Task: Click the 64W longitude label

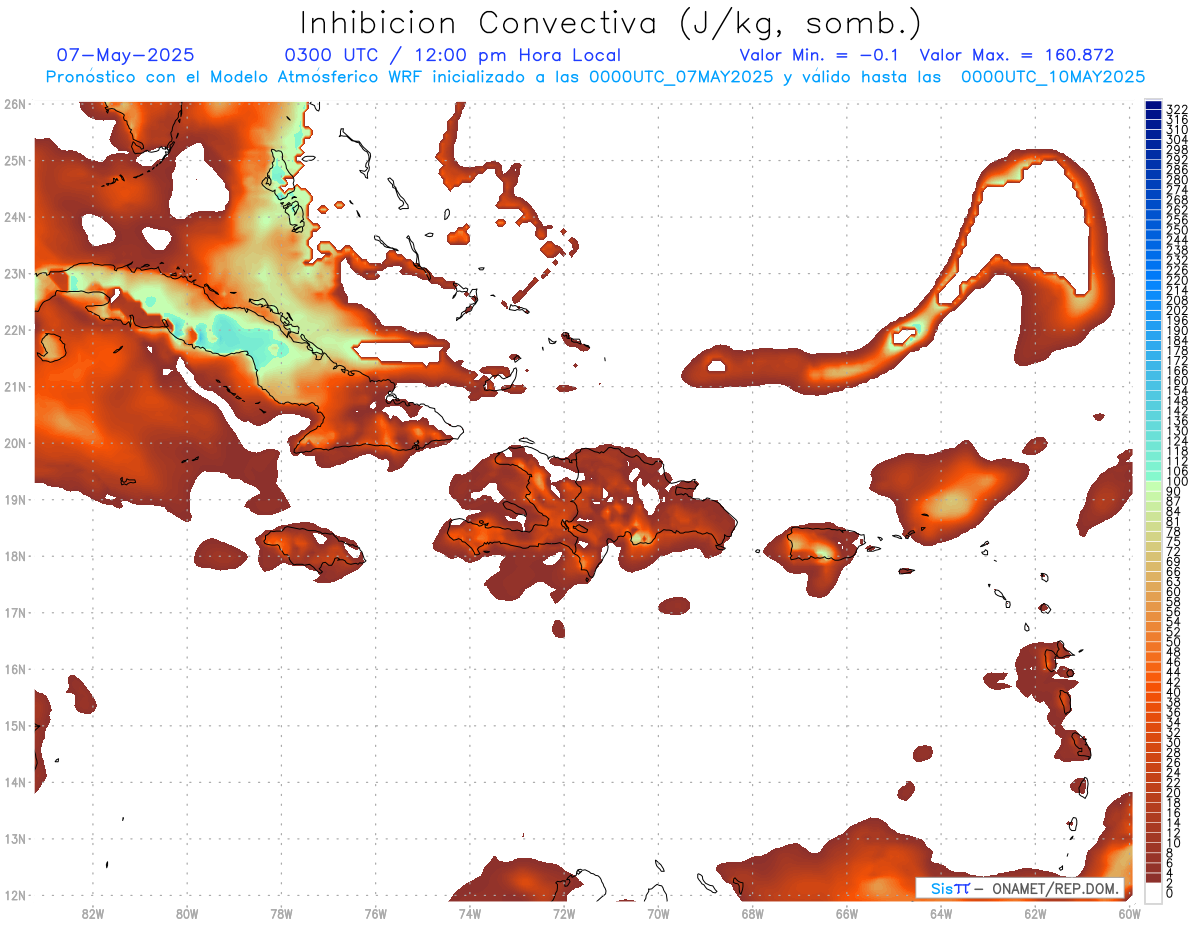Action: click(x=941, y=913)
